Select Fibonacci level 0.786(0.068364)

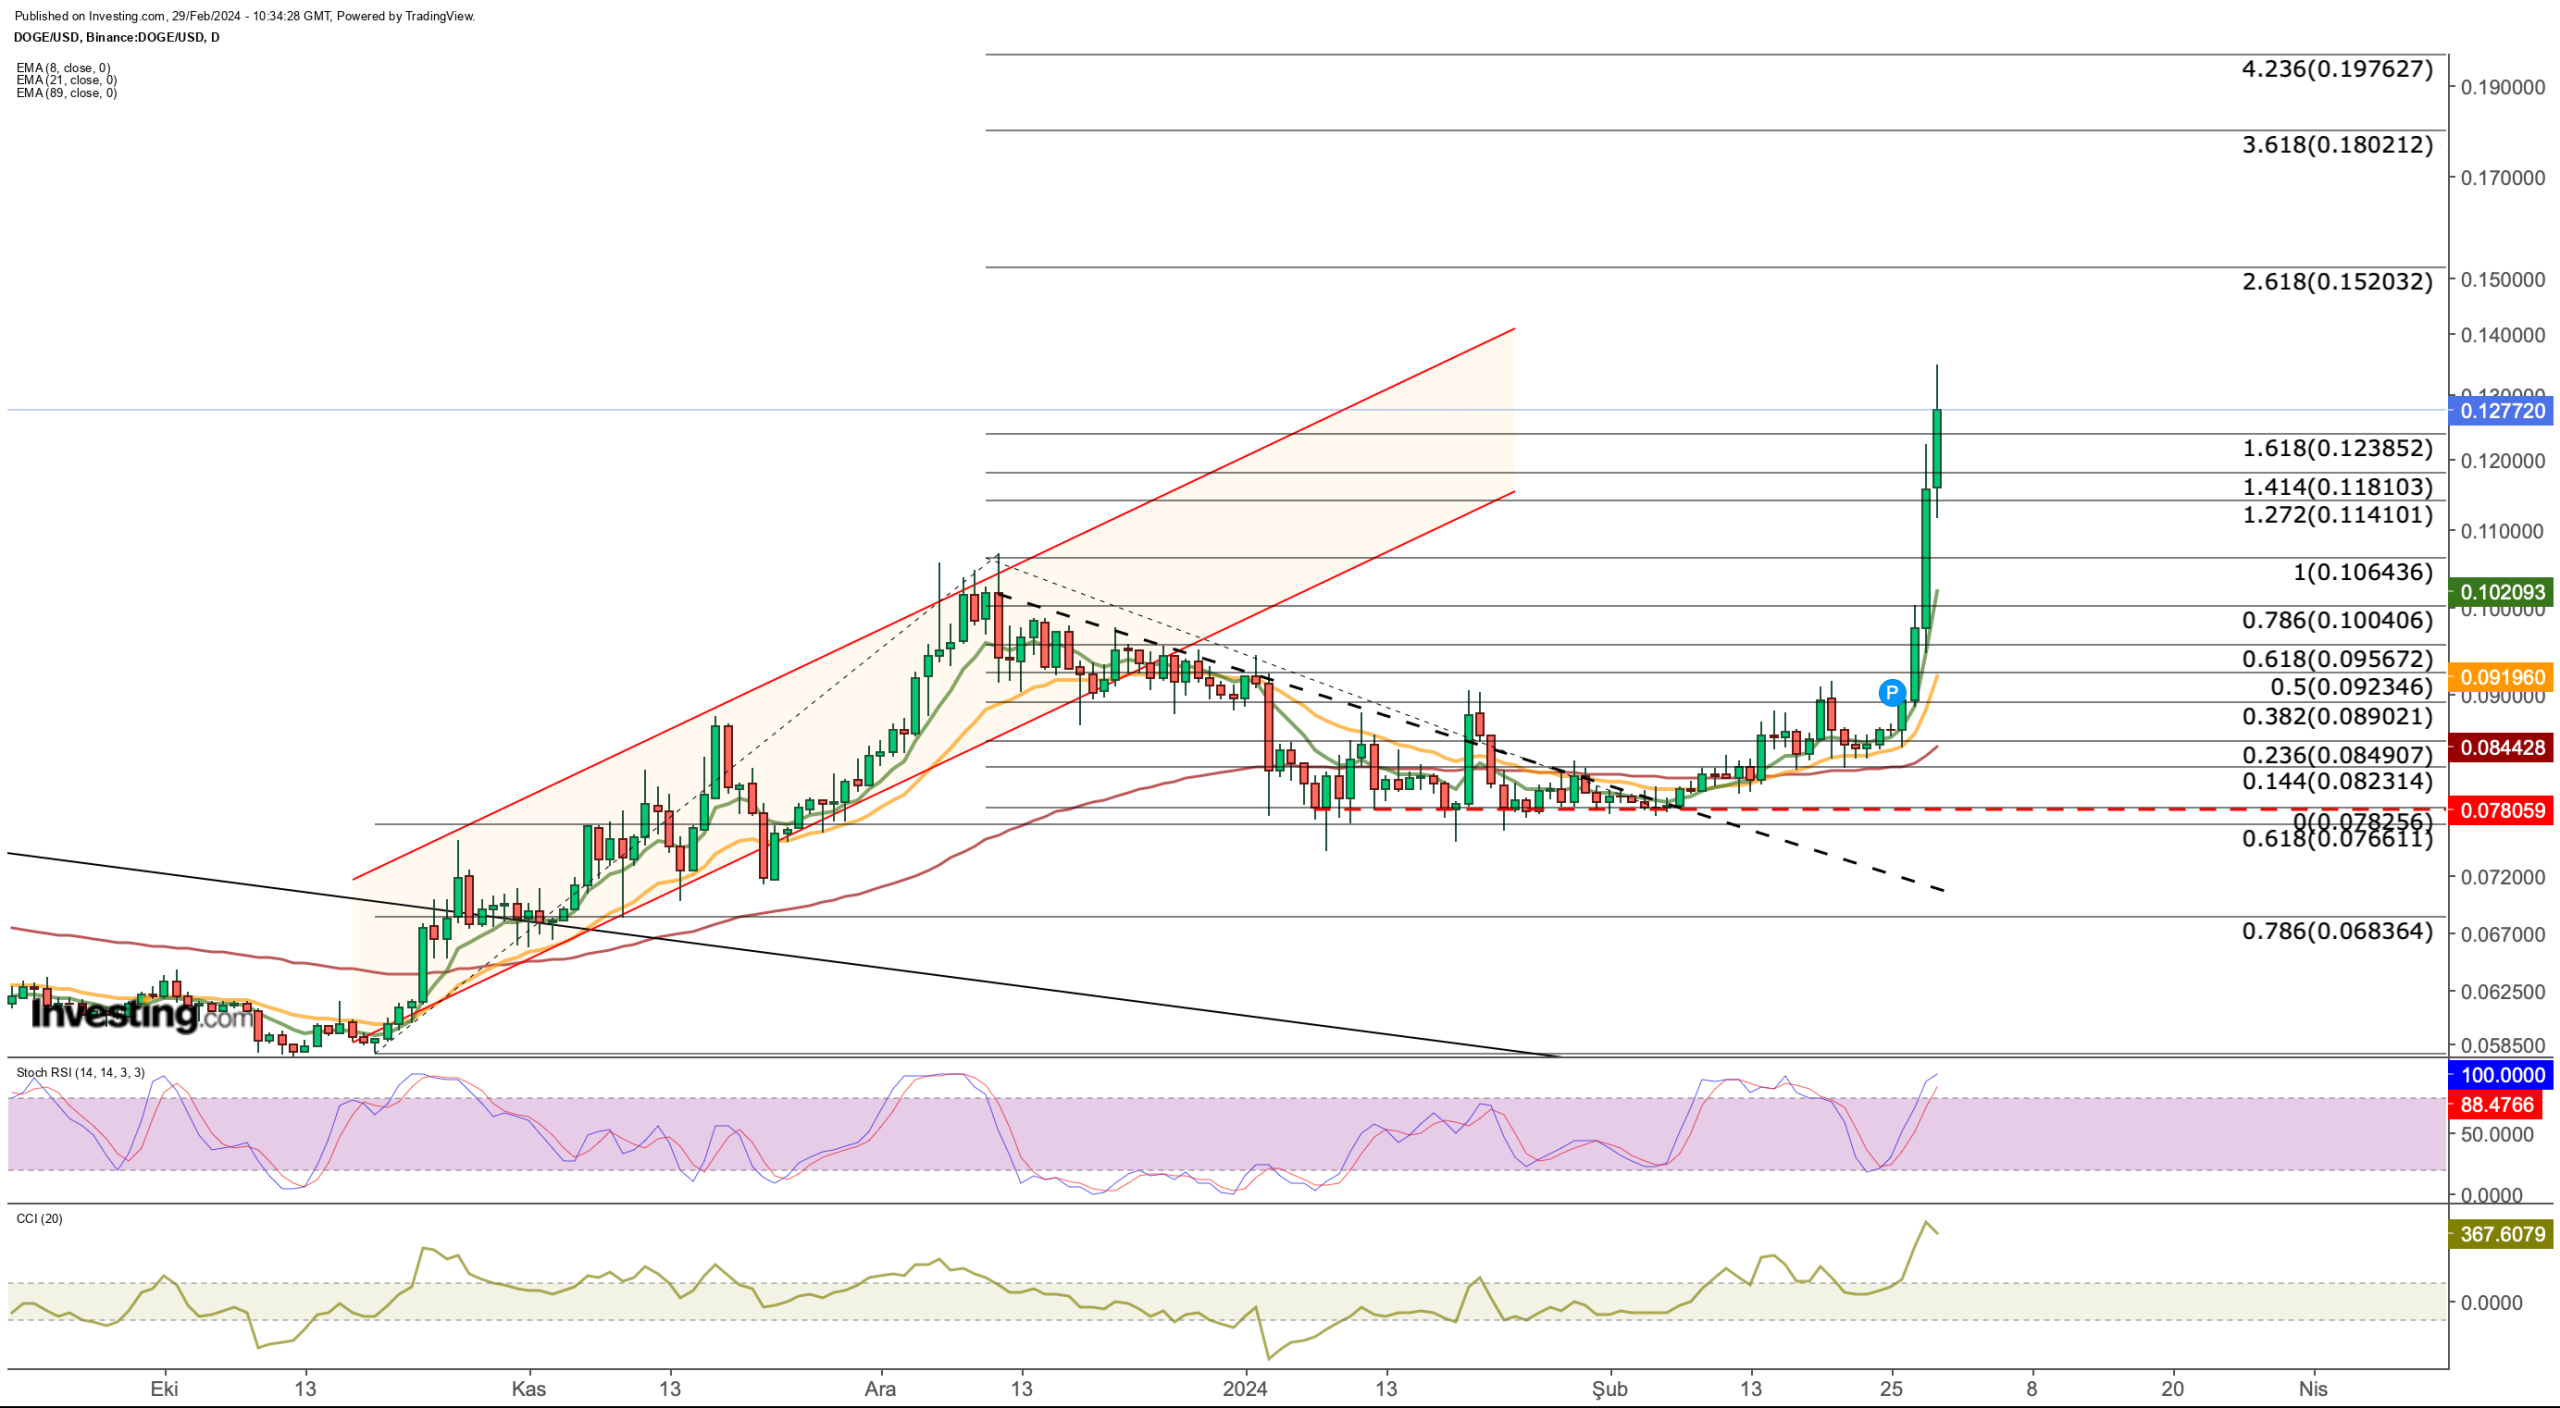click(x=2337, y=932)
